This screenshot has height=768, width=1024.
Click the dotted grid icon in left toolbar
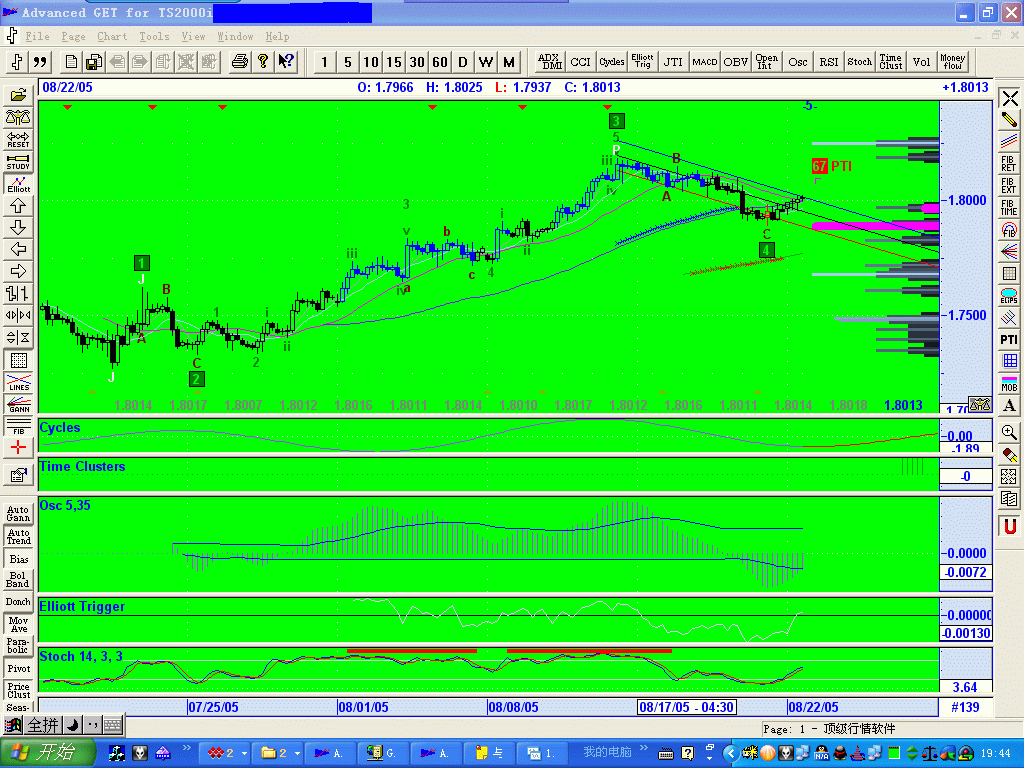point(18,360)
